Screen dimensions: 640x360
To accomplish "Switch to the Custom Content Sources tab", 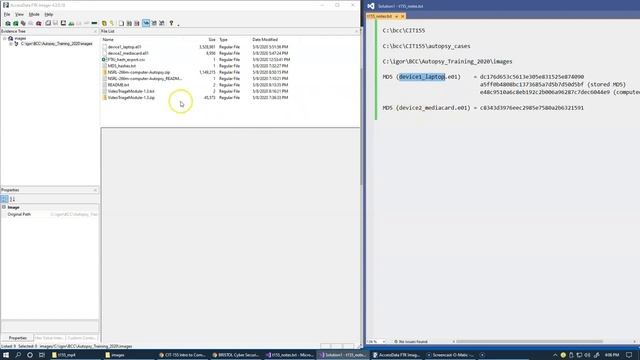I will pyautogui.click(x=82, y=338).
